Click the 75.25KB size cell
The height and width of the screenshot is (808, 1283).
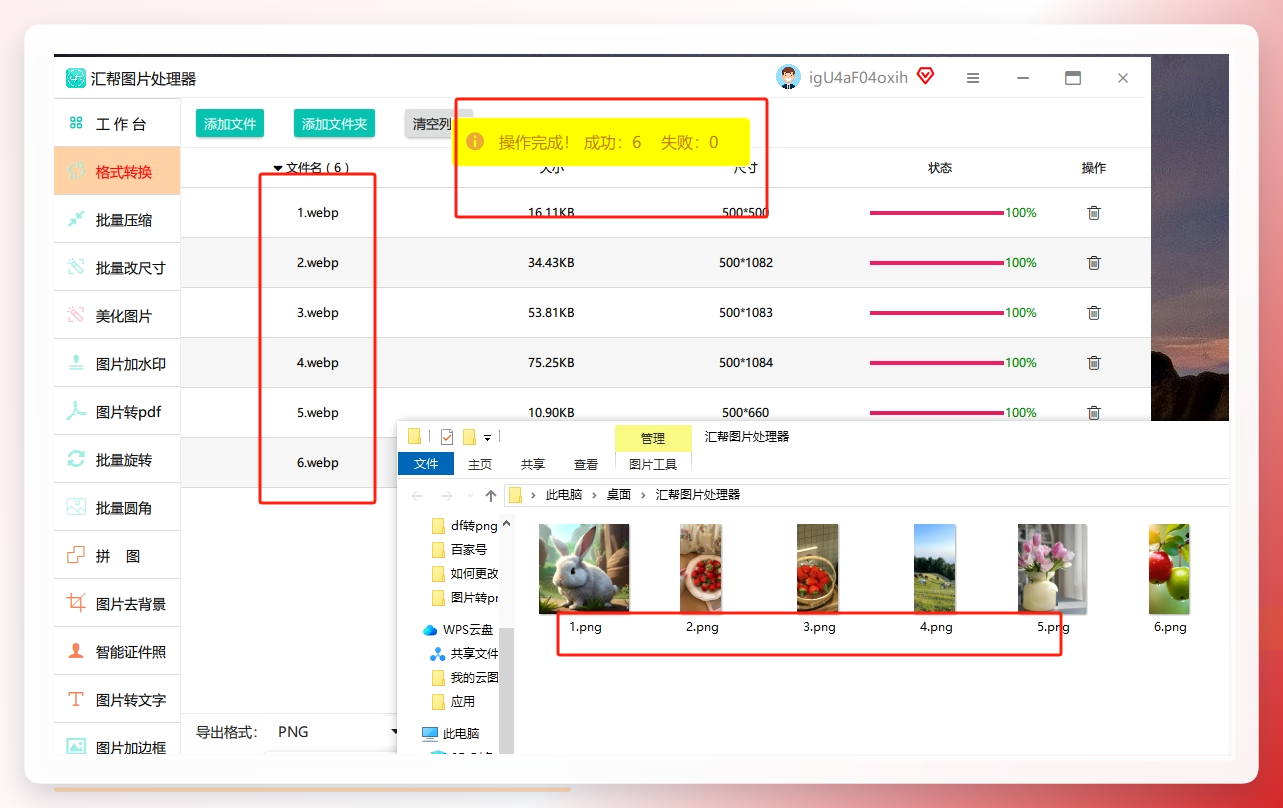pyautogui.click(x=551, y=363)
